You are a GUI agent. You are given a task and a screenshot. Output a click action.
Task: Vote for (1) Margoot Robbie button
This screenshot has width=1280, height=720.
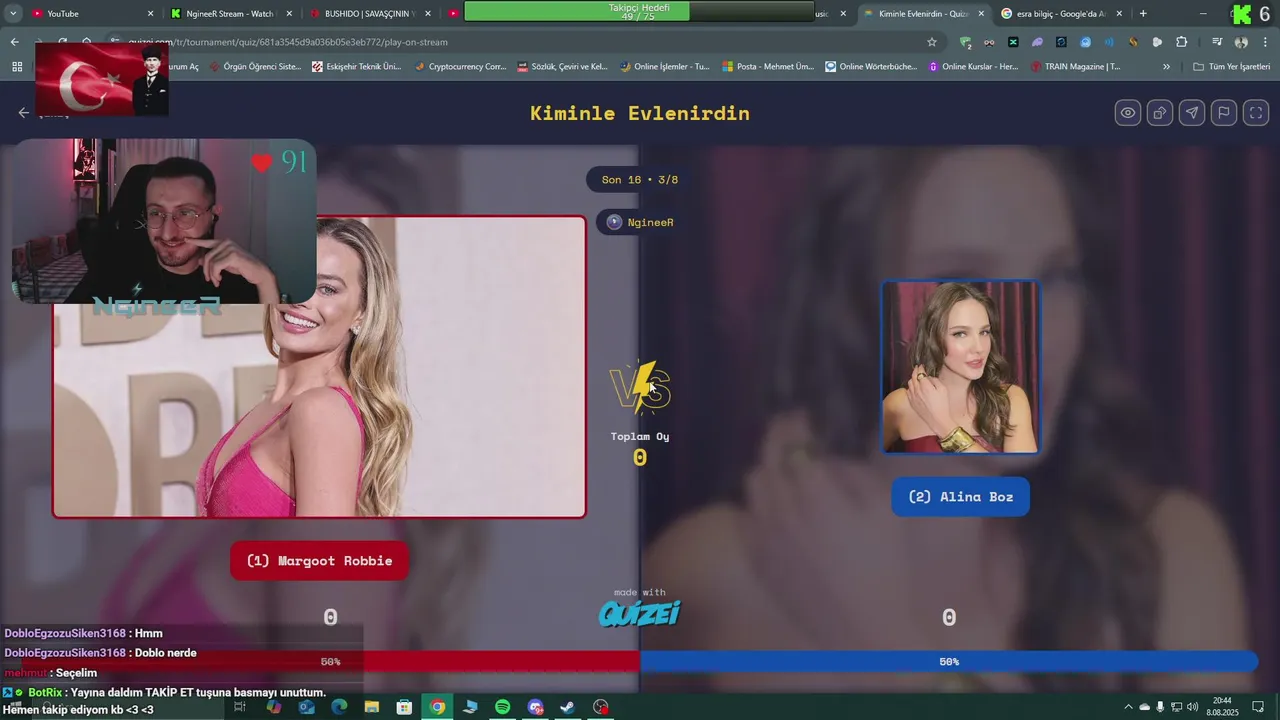click(x=319, y=561)
